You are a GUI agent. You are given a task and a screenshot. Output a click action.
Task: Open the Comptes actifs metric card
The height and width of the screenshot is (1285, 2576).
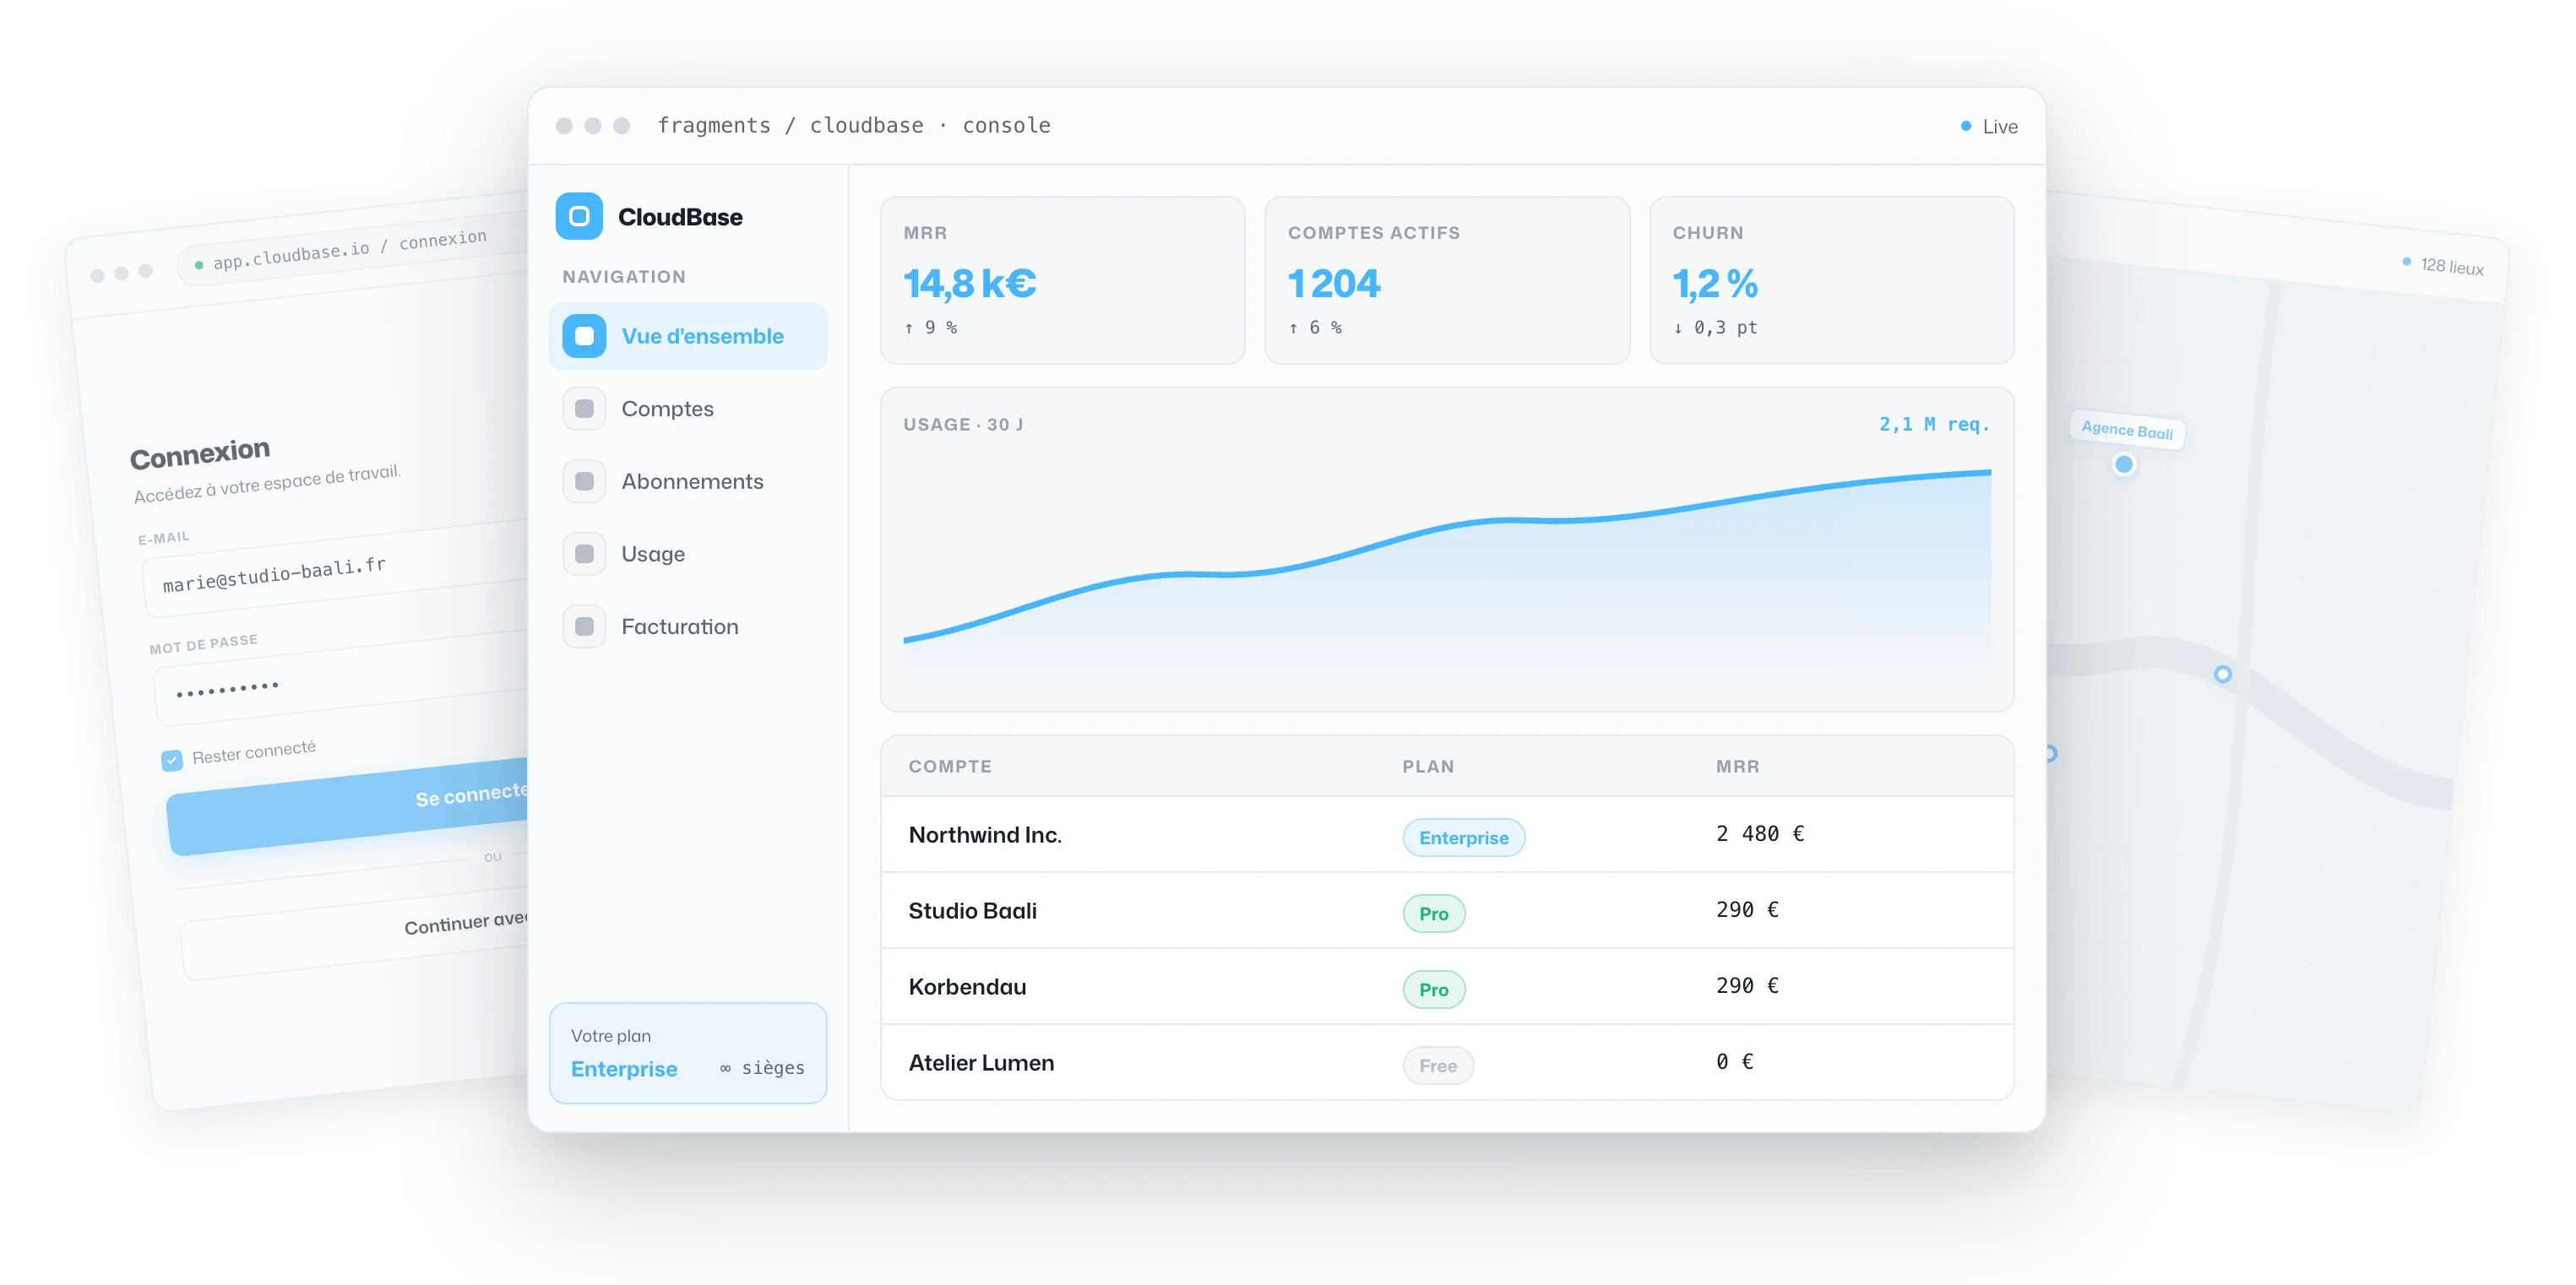(1447, 280)
